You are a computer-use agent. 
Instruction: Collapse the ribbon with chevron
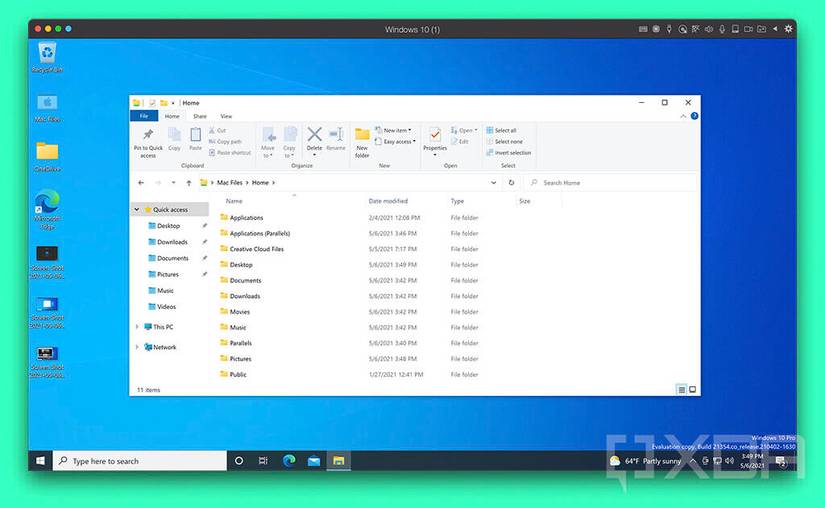point(683,116)
